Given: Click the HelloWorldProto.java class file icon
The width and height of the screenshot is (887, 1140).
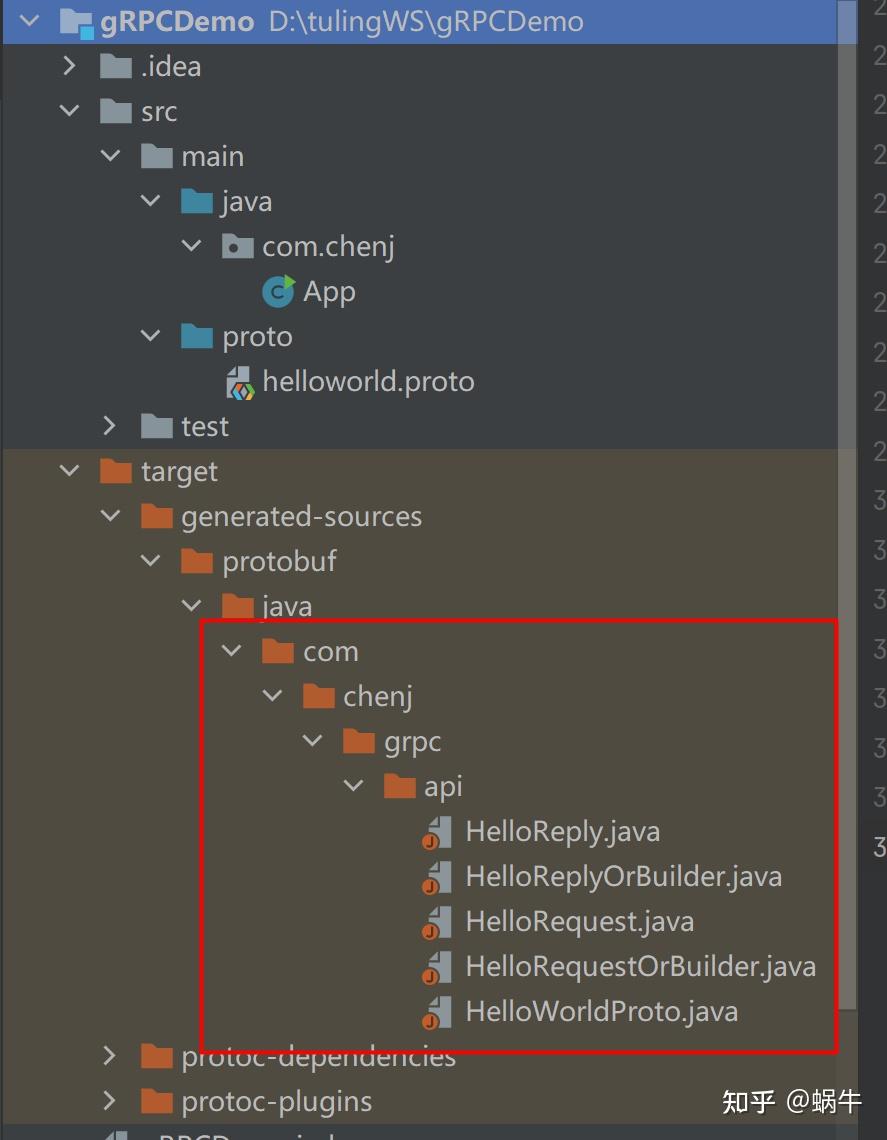Looking at the screenshot, I should click(437, 1011).
